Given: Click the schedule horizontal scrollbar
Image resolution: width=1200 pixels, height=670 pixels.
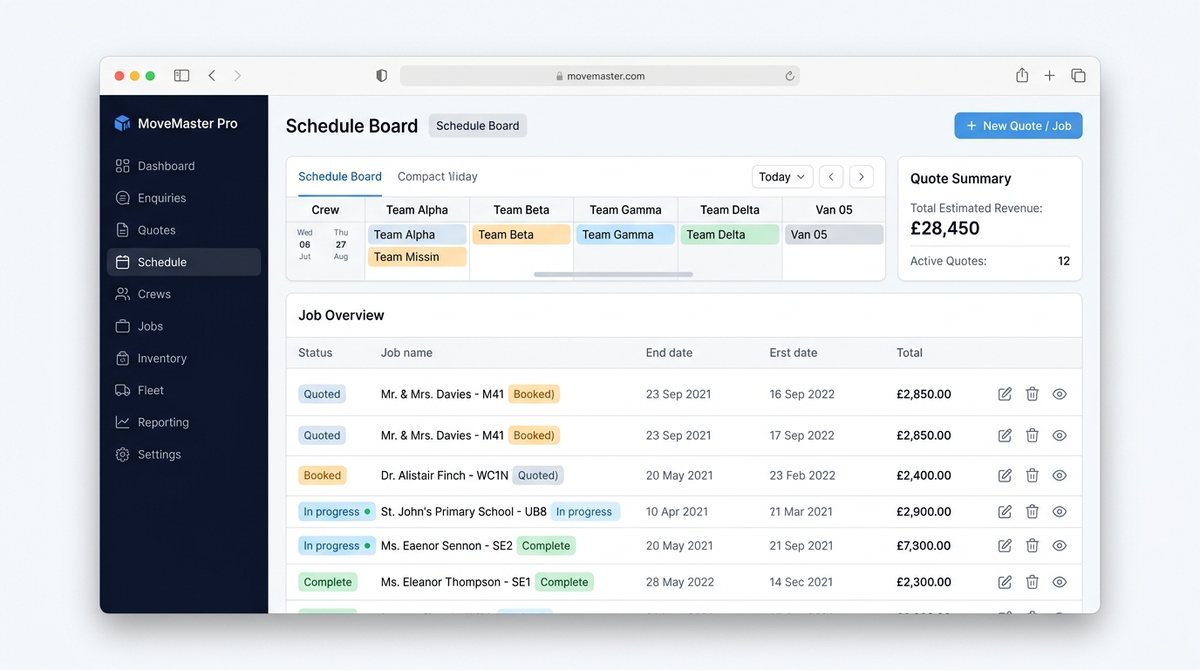Looking at the screenshot, I should pos(613,274).
